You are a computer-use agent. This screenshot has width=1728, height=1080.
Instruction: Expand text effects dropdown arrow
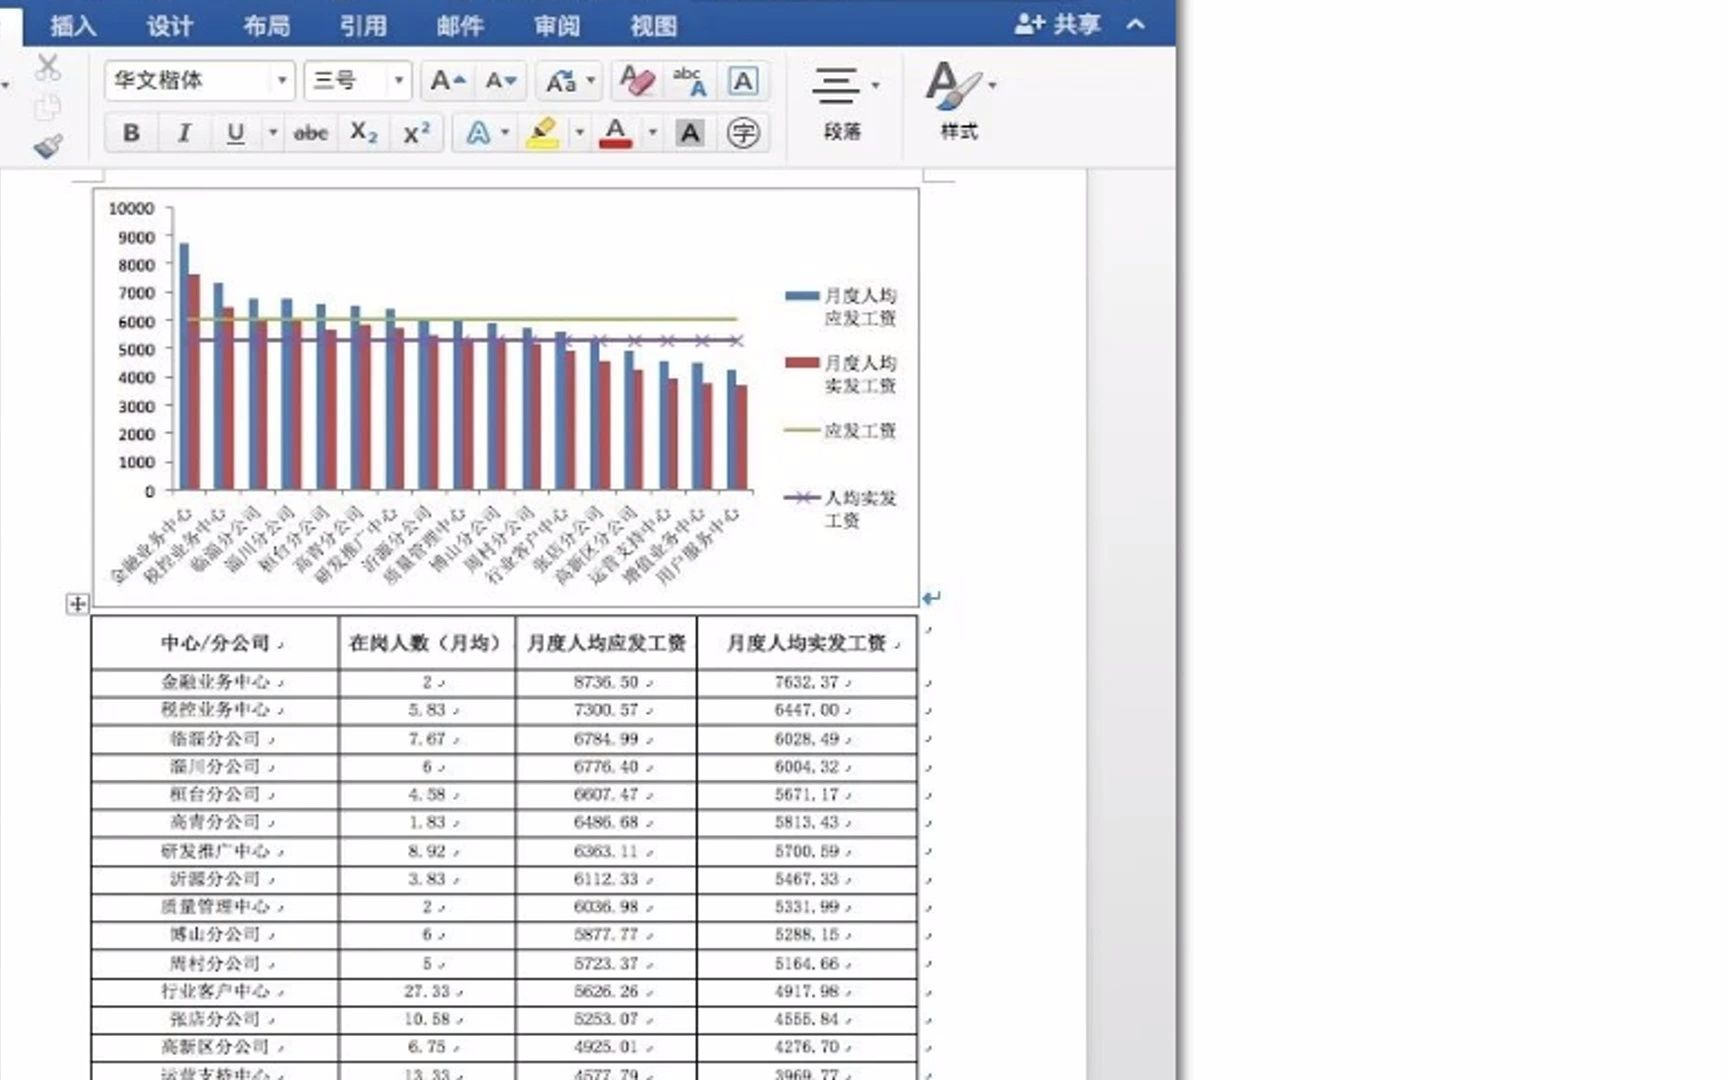point(505,133)
